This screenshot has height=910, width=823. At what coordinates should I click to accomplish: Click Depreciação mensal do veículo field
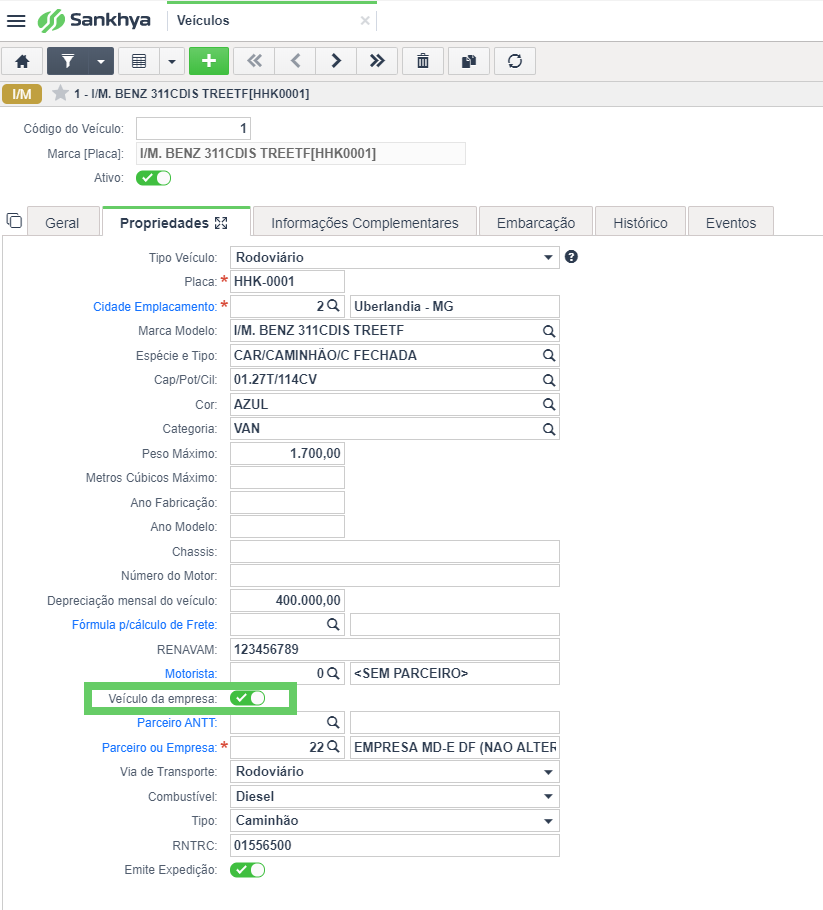[287, 600]
